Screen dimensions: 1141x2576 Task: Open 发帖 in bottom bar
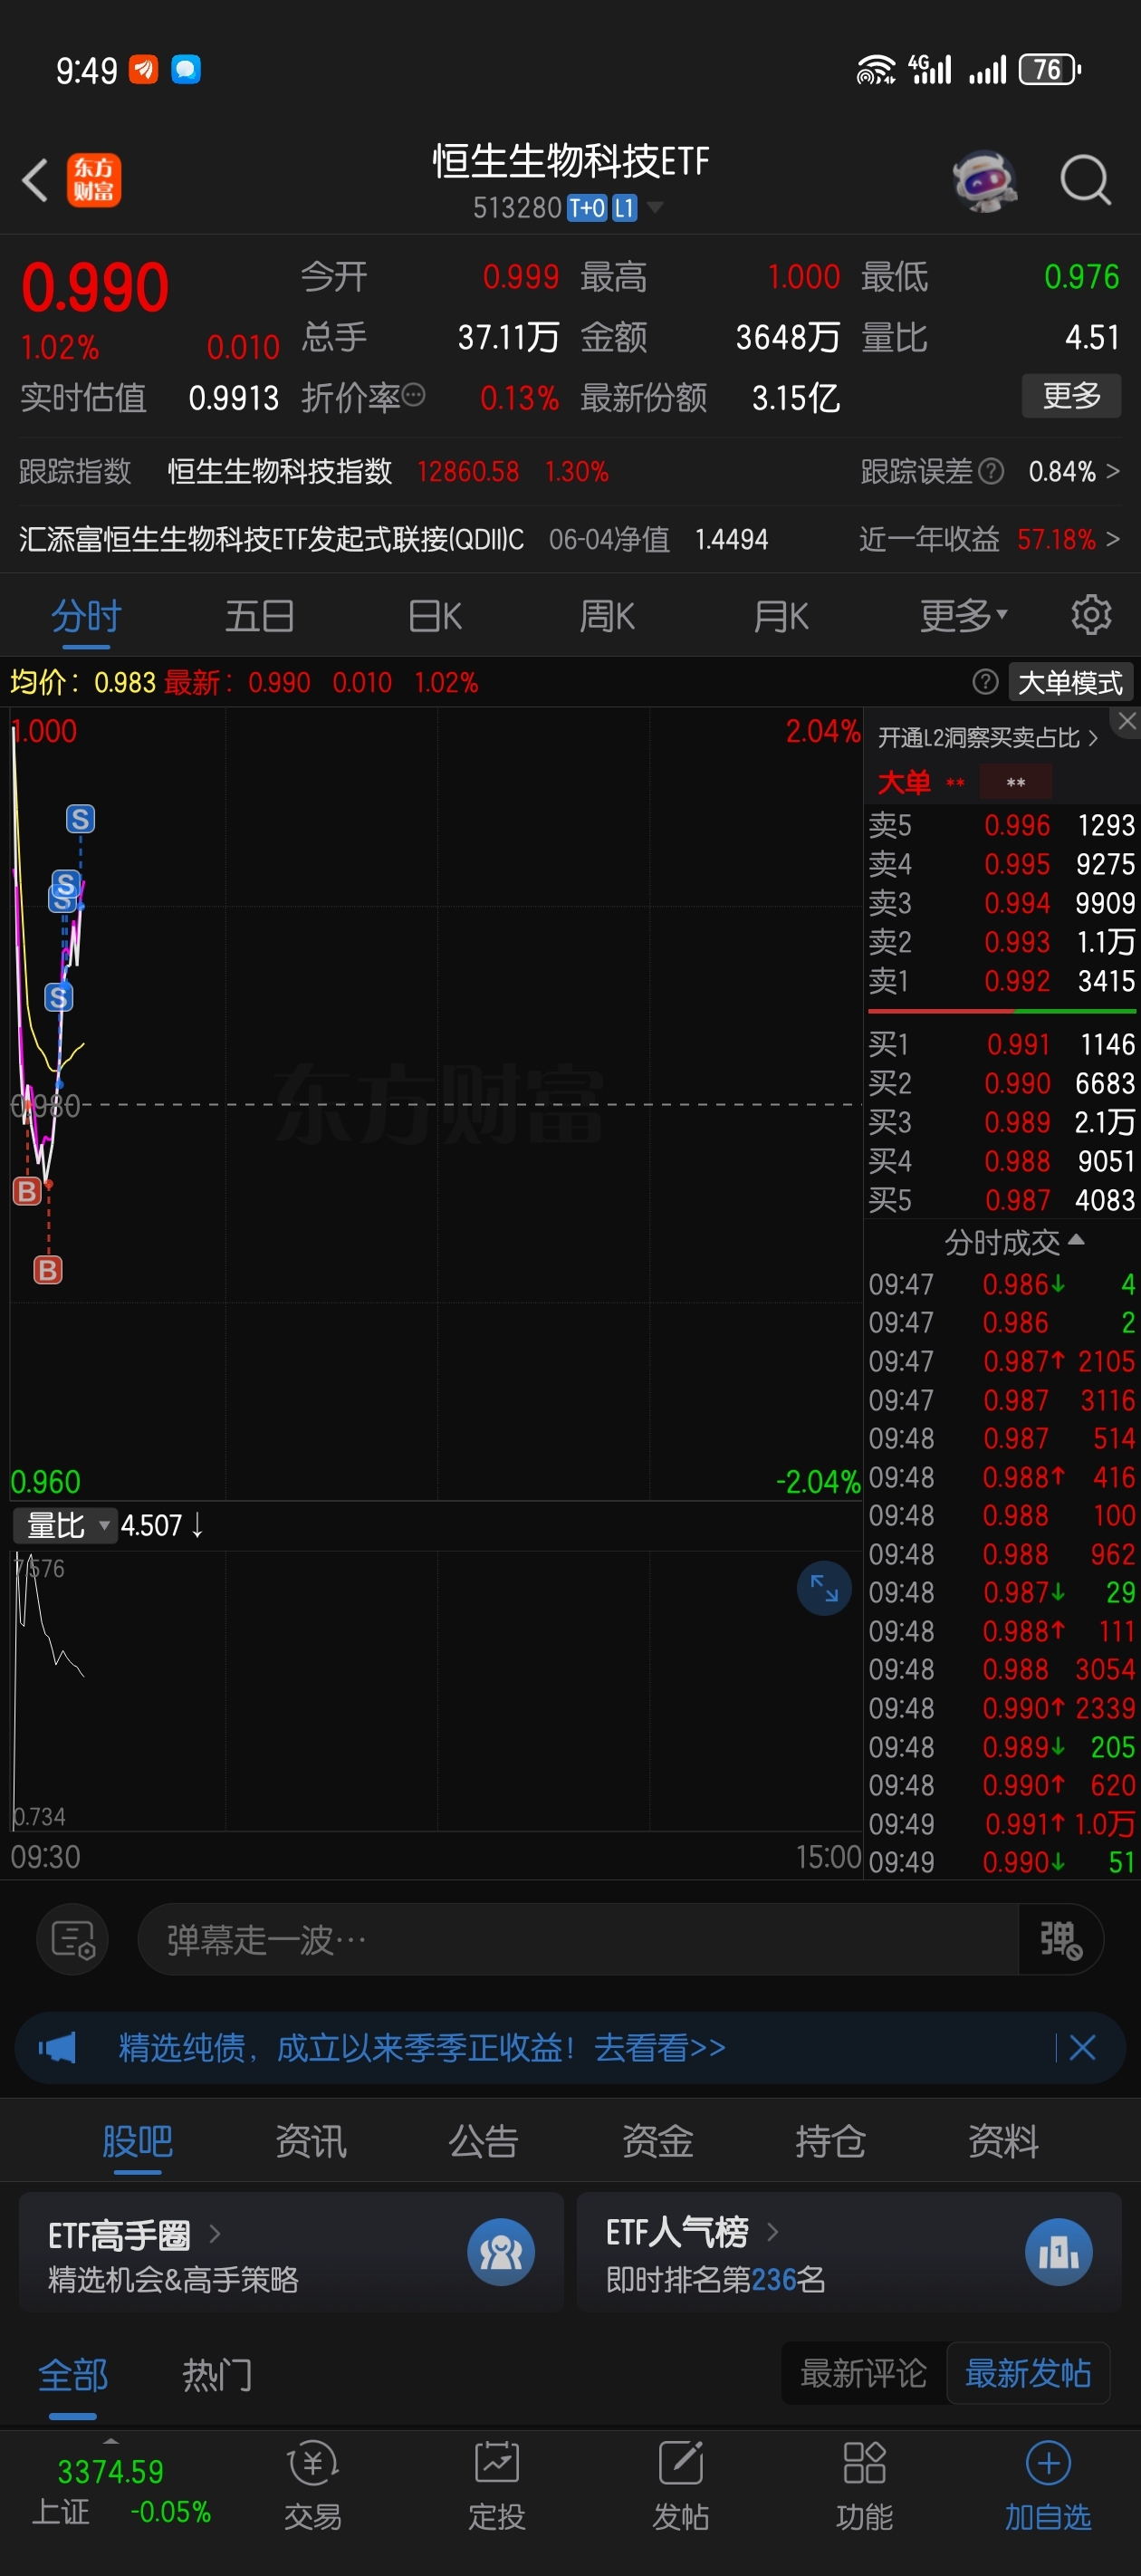681,2487
